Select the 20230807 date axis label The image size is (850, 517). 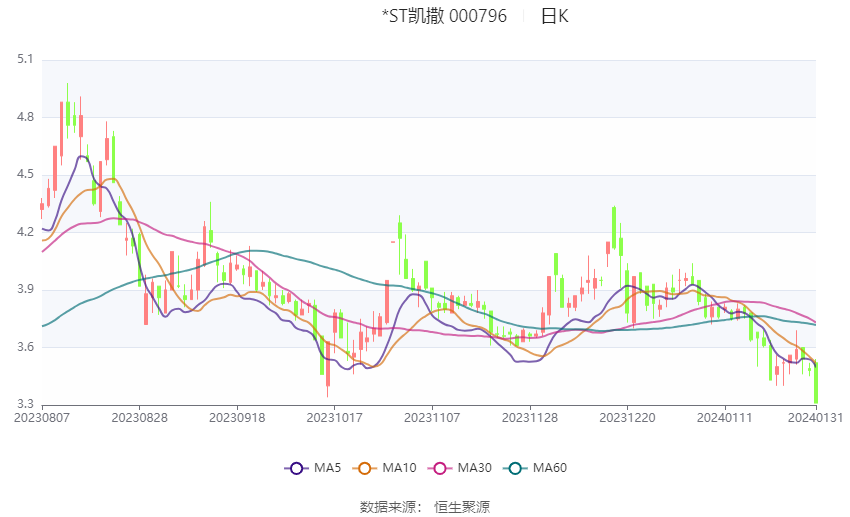[x=42, y=418]
